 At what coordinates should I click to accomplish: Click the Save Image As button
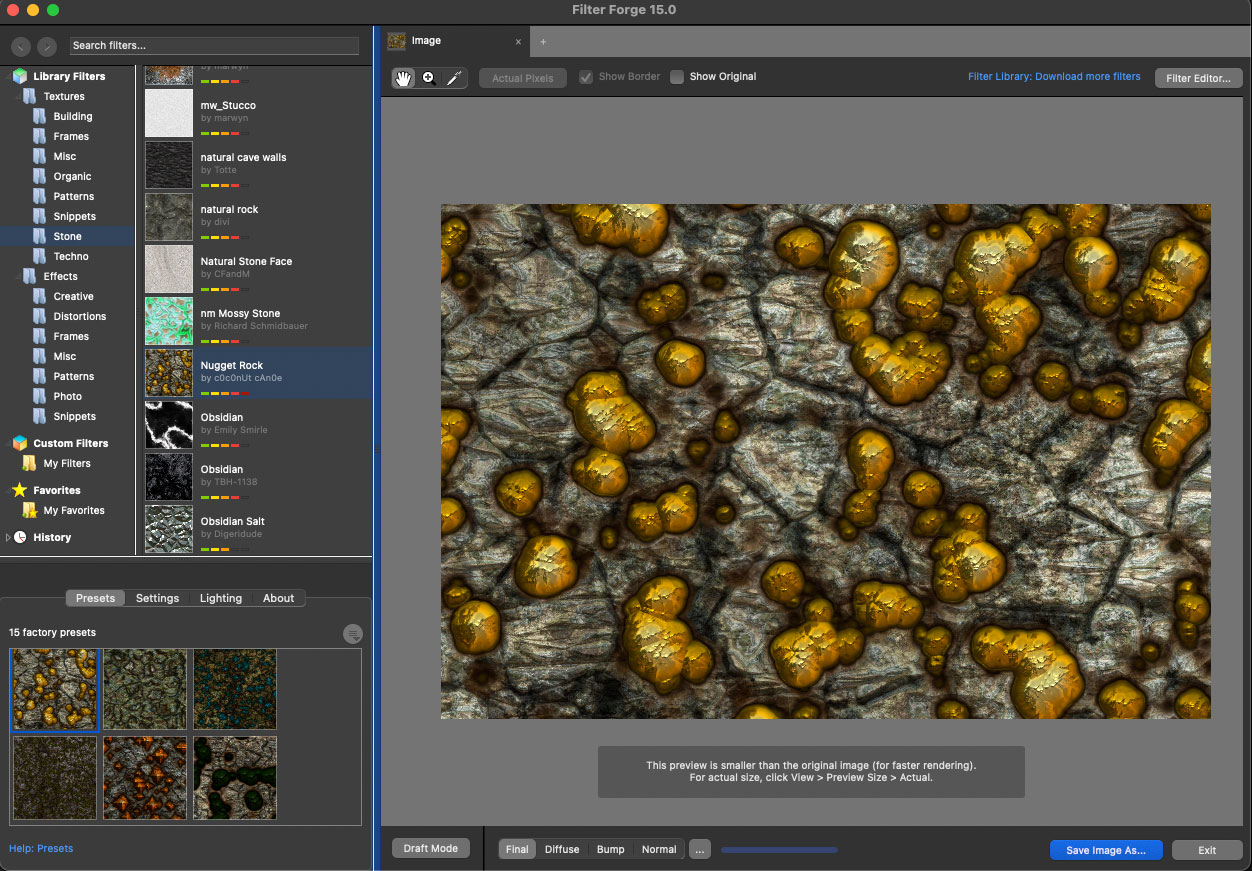point(1105,850)
